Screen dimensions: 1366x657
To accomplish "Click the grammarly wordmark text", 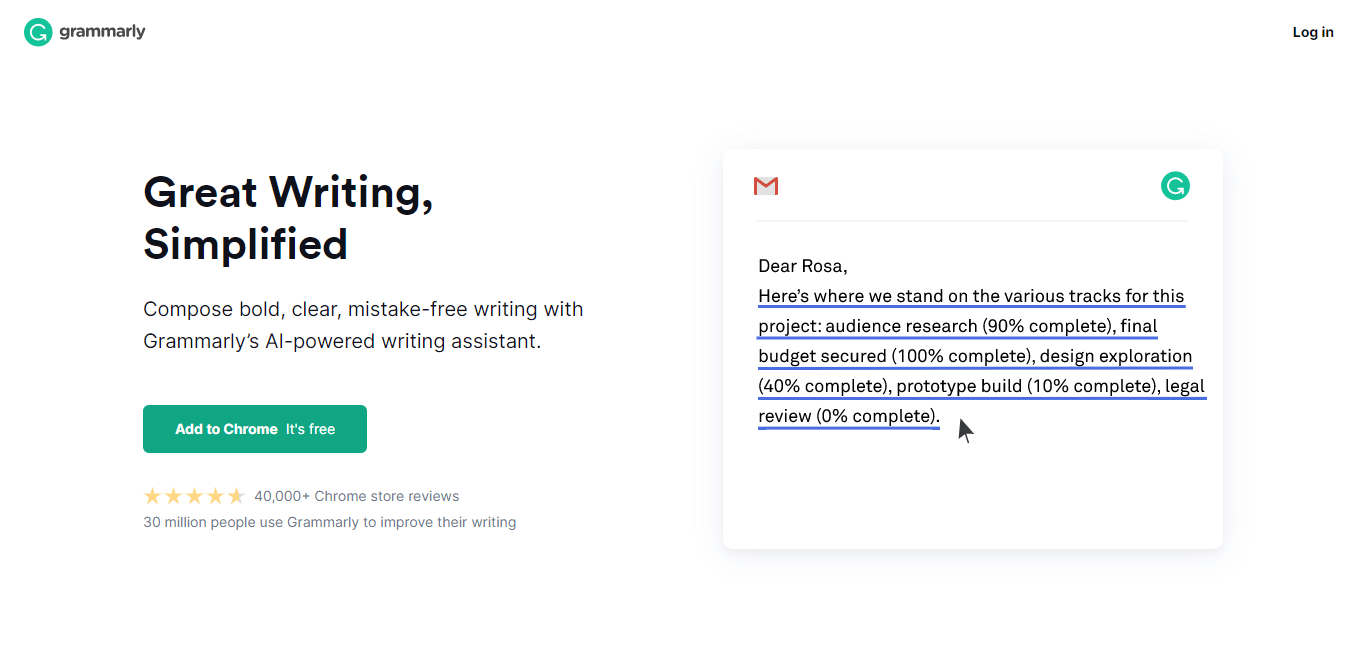I will pos(102,32).
